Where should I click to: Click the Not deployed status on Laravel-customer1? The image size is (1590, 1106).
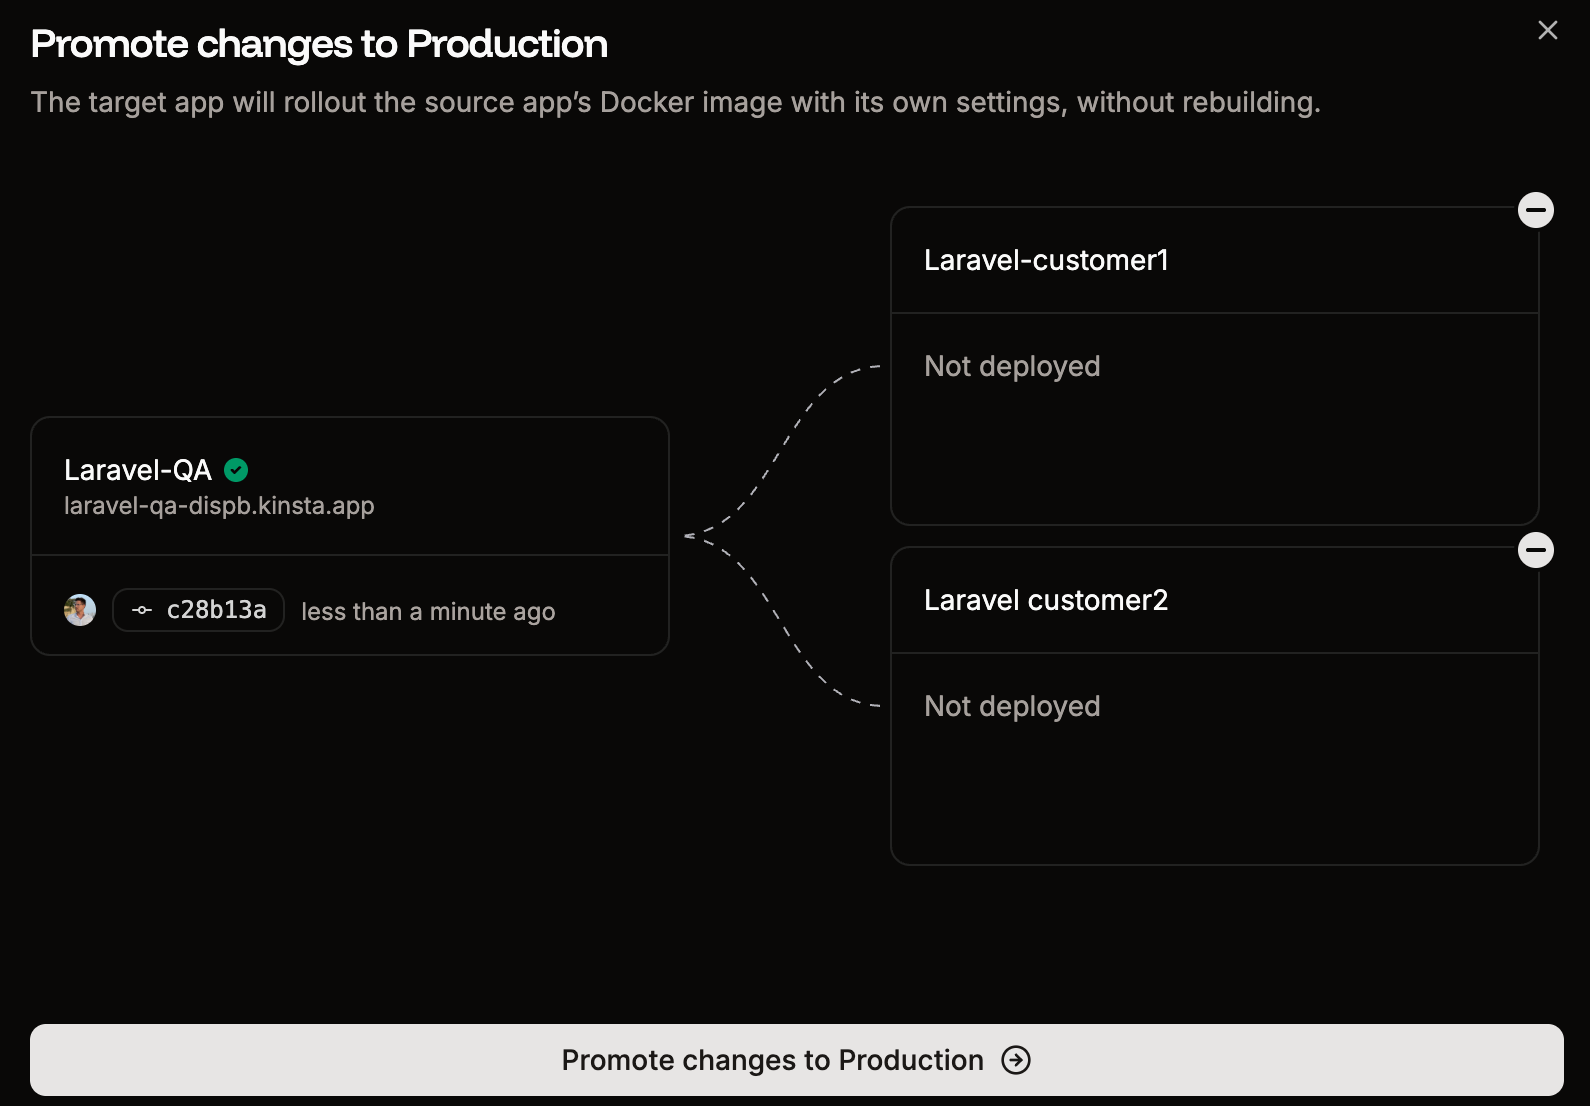1012,366
